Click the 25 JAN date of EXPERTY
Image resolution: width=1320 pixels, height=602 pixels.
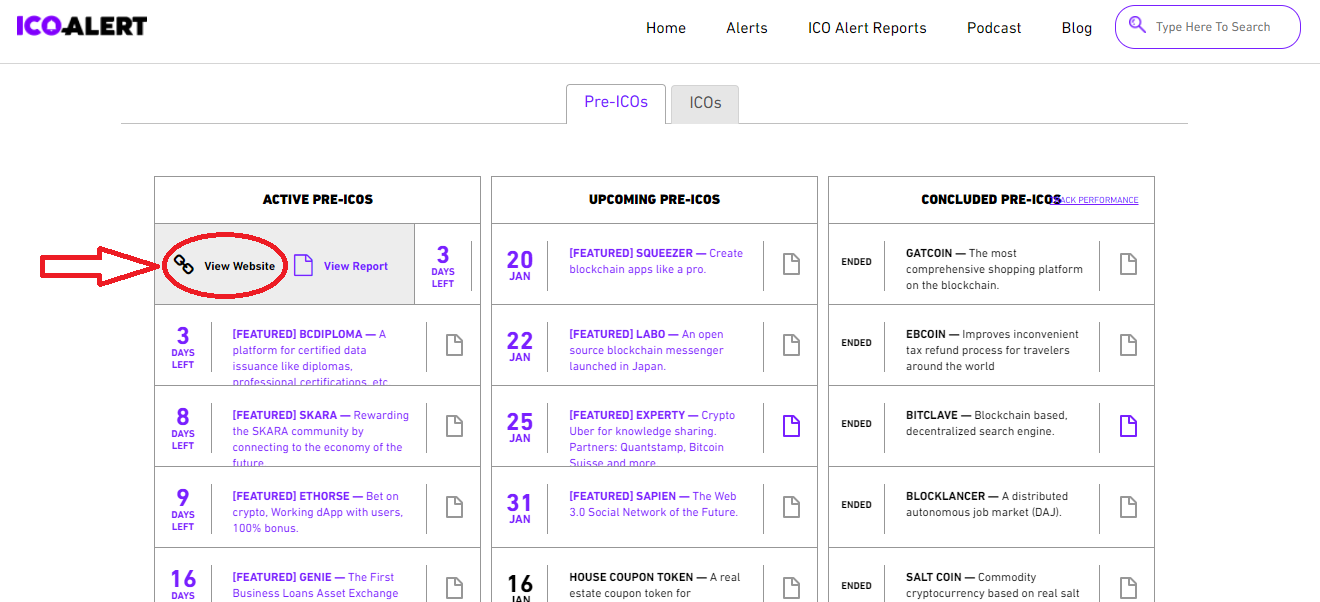pos(520,427)
